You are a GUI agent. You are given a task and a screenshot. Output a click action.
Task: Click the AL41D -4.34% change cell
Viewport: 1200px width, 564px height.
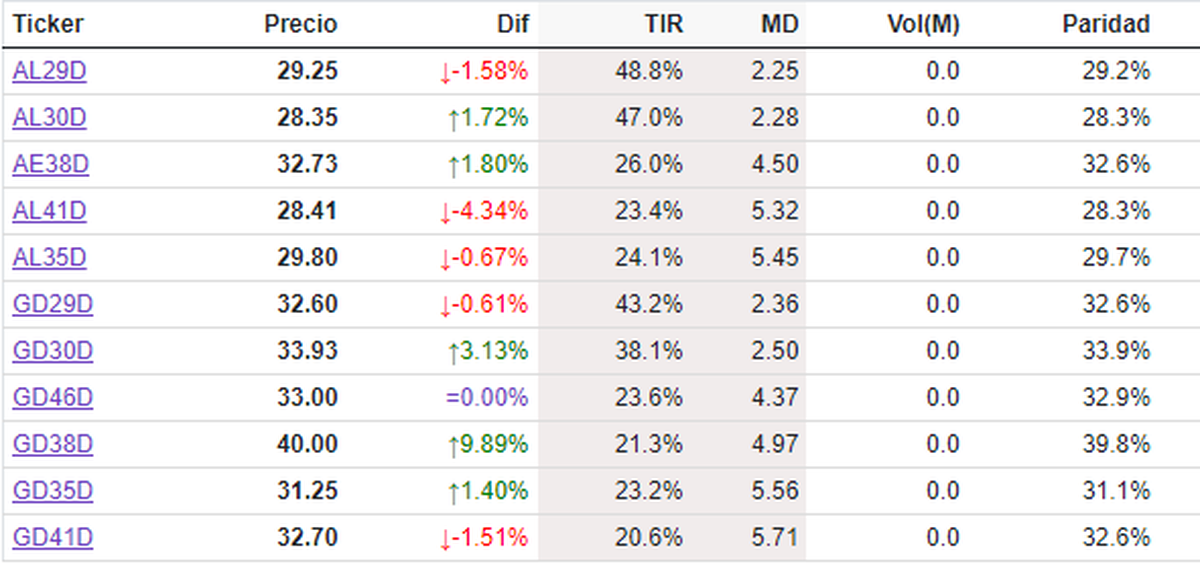click(x=483, y=211)
